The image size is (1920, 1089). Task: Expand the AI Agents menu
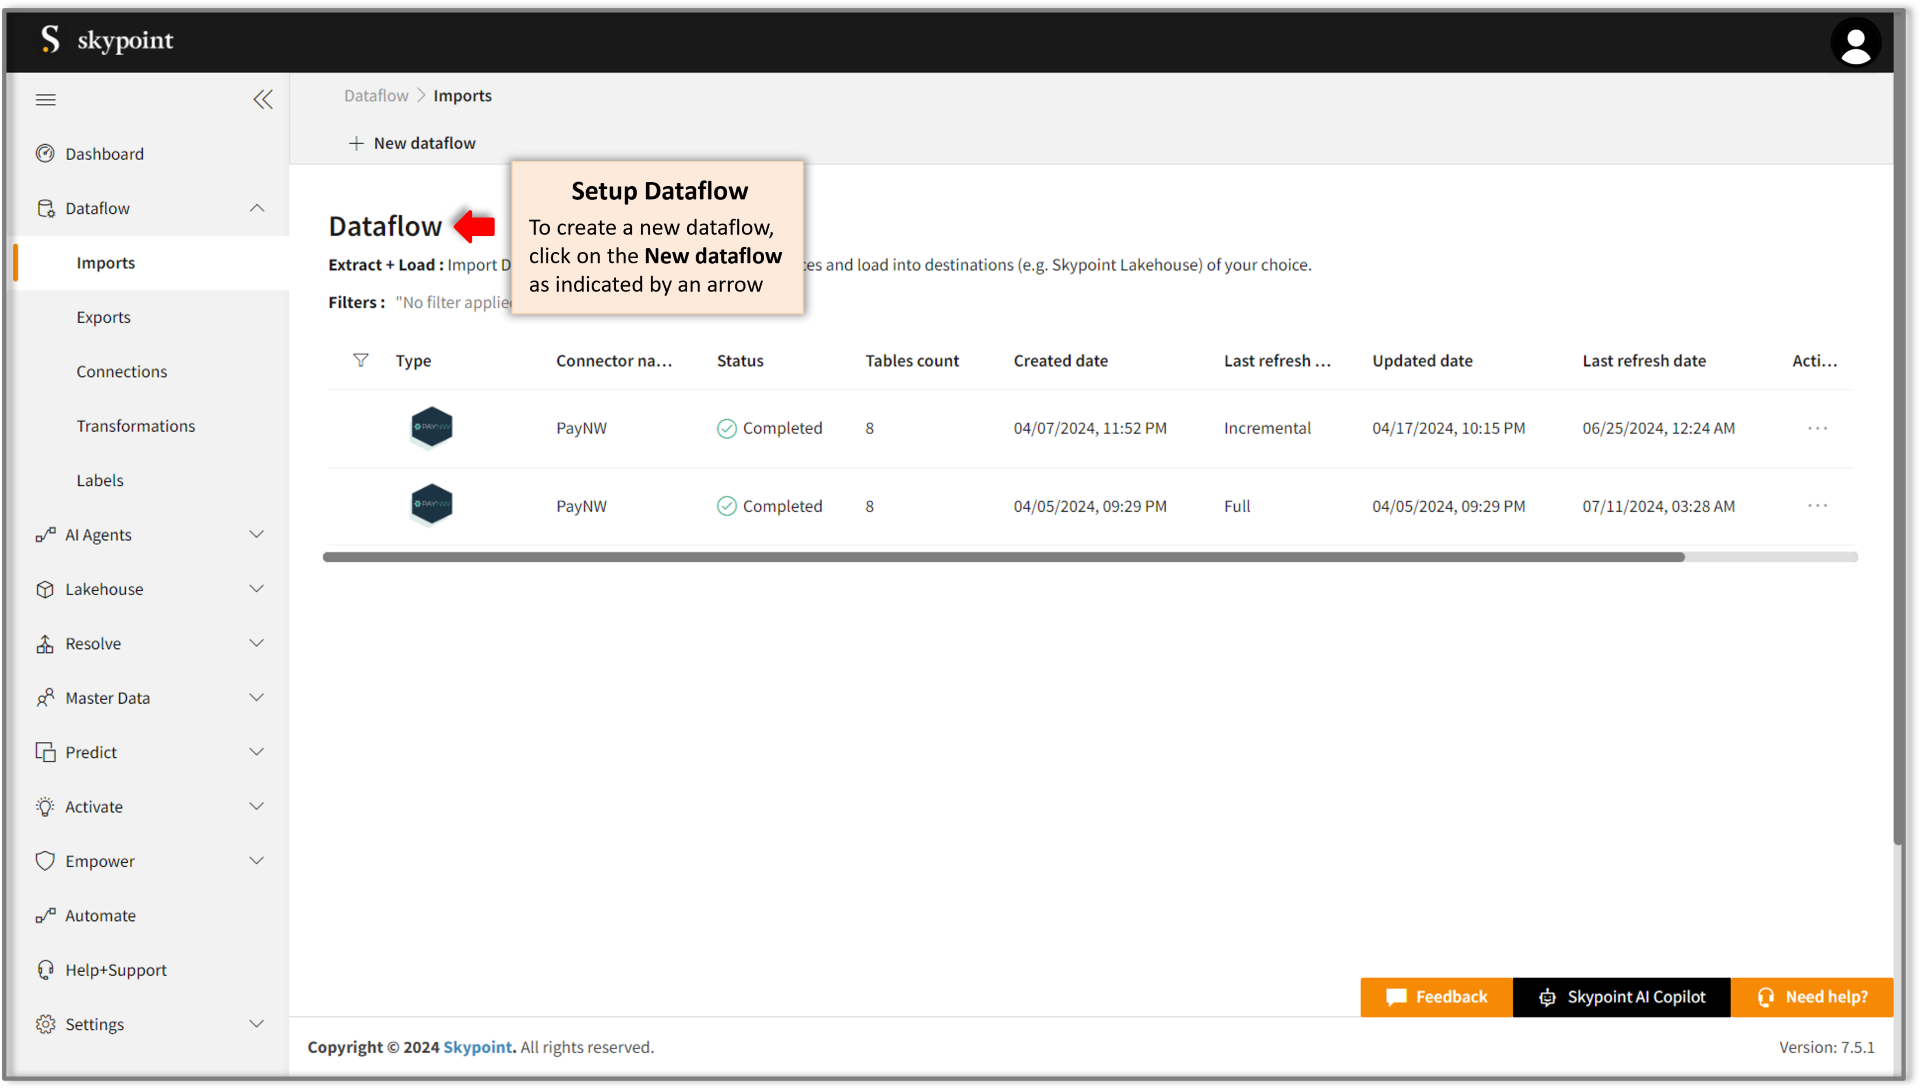click(x=257, y=535)
